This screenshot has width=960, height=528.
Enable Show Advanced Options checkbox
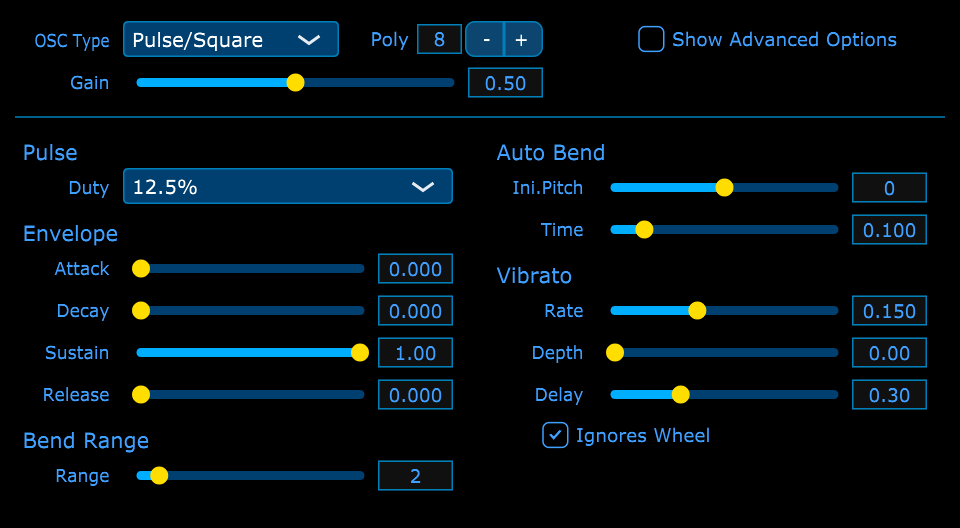(651, 39)
